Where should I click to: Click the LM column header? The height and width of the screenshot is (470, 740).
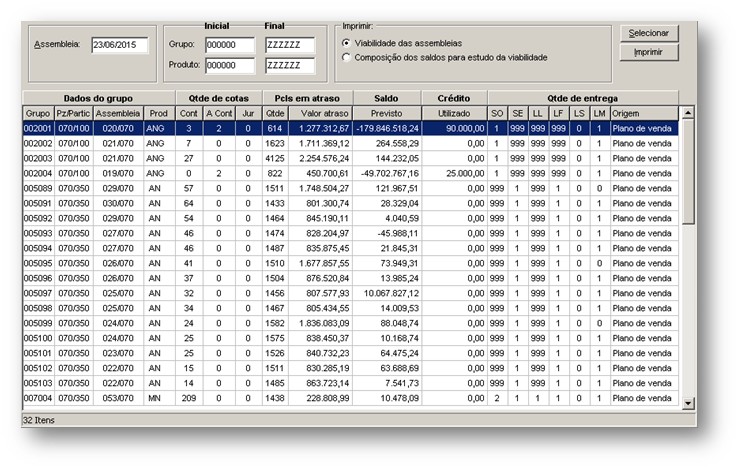click(599, 113)
